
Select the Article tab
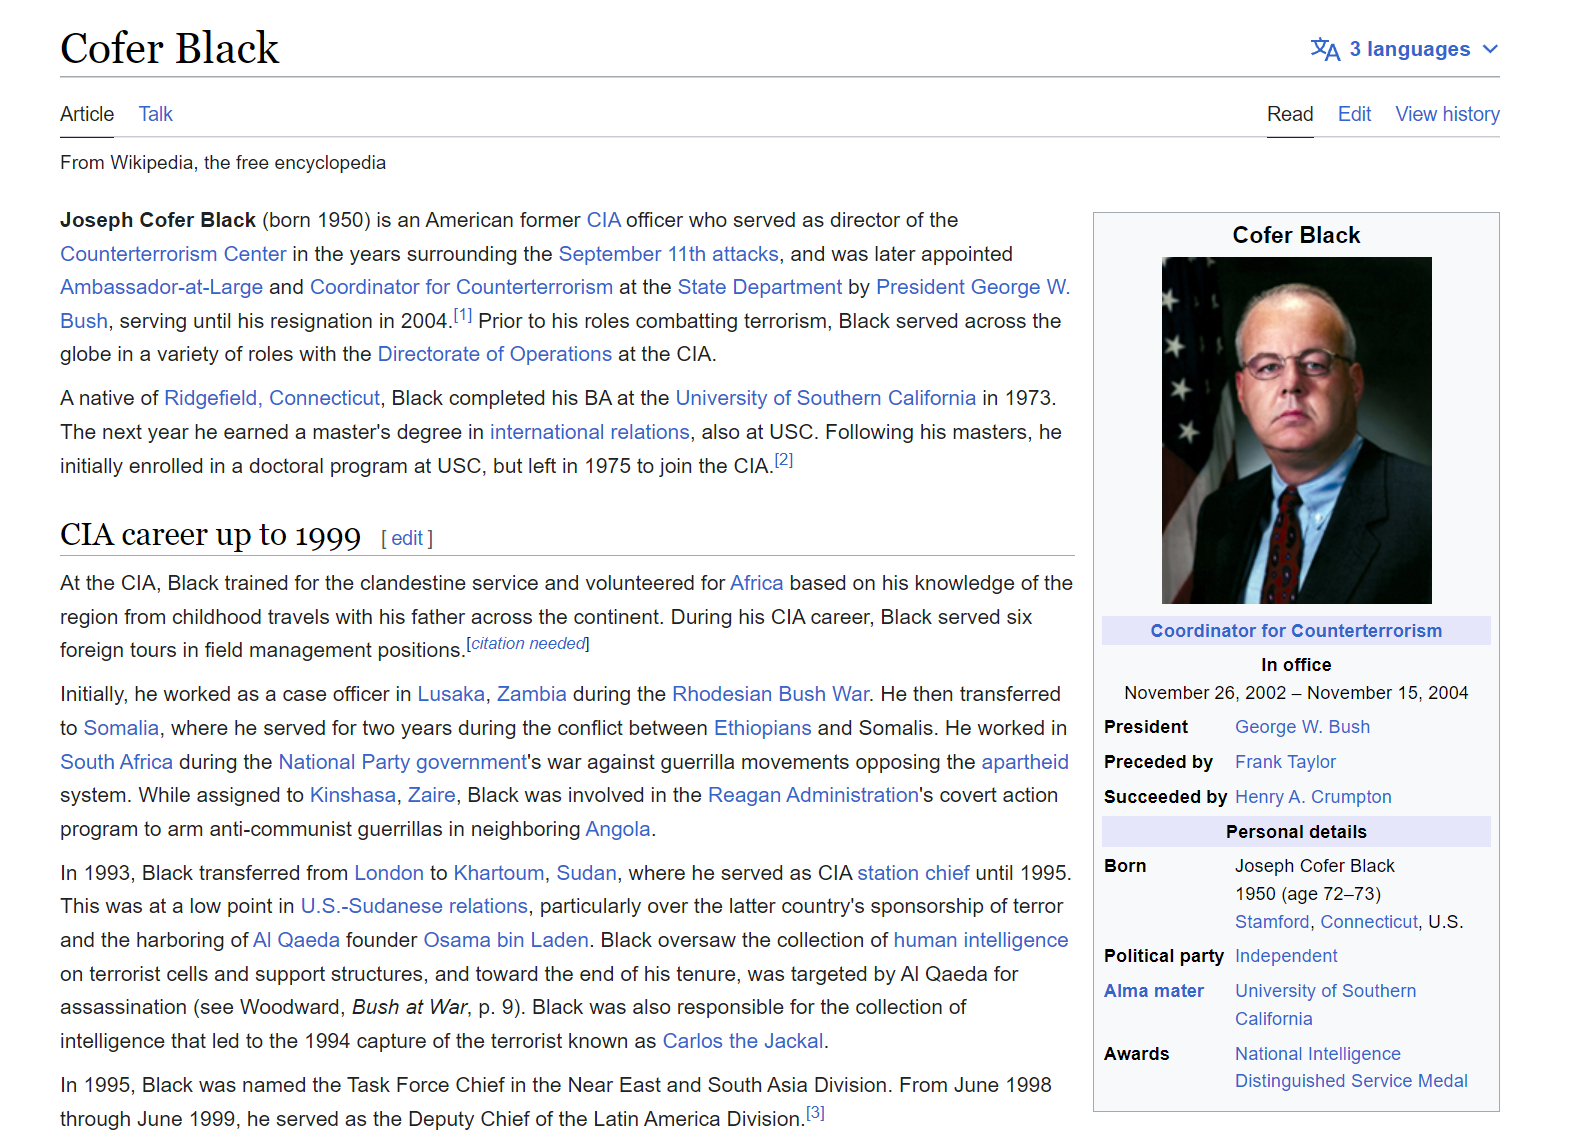pos(87,114)
